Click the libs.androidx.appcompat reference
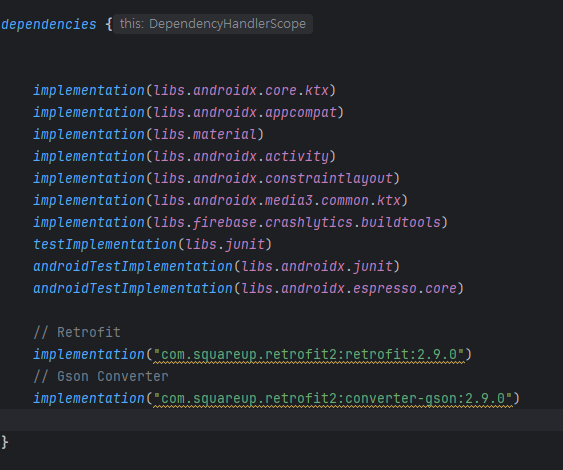Viewport: 563px width, 470px height. click(x=245, y=112)
